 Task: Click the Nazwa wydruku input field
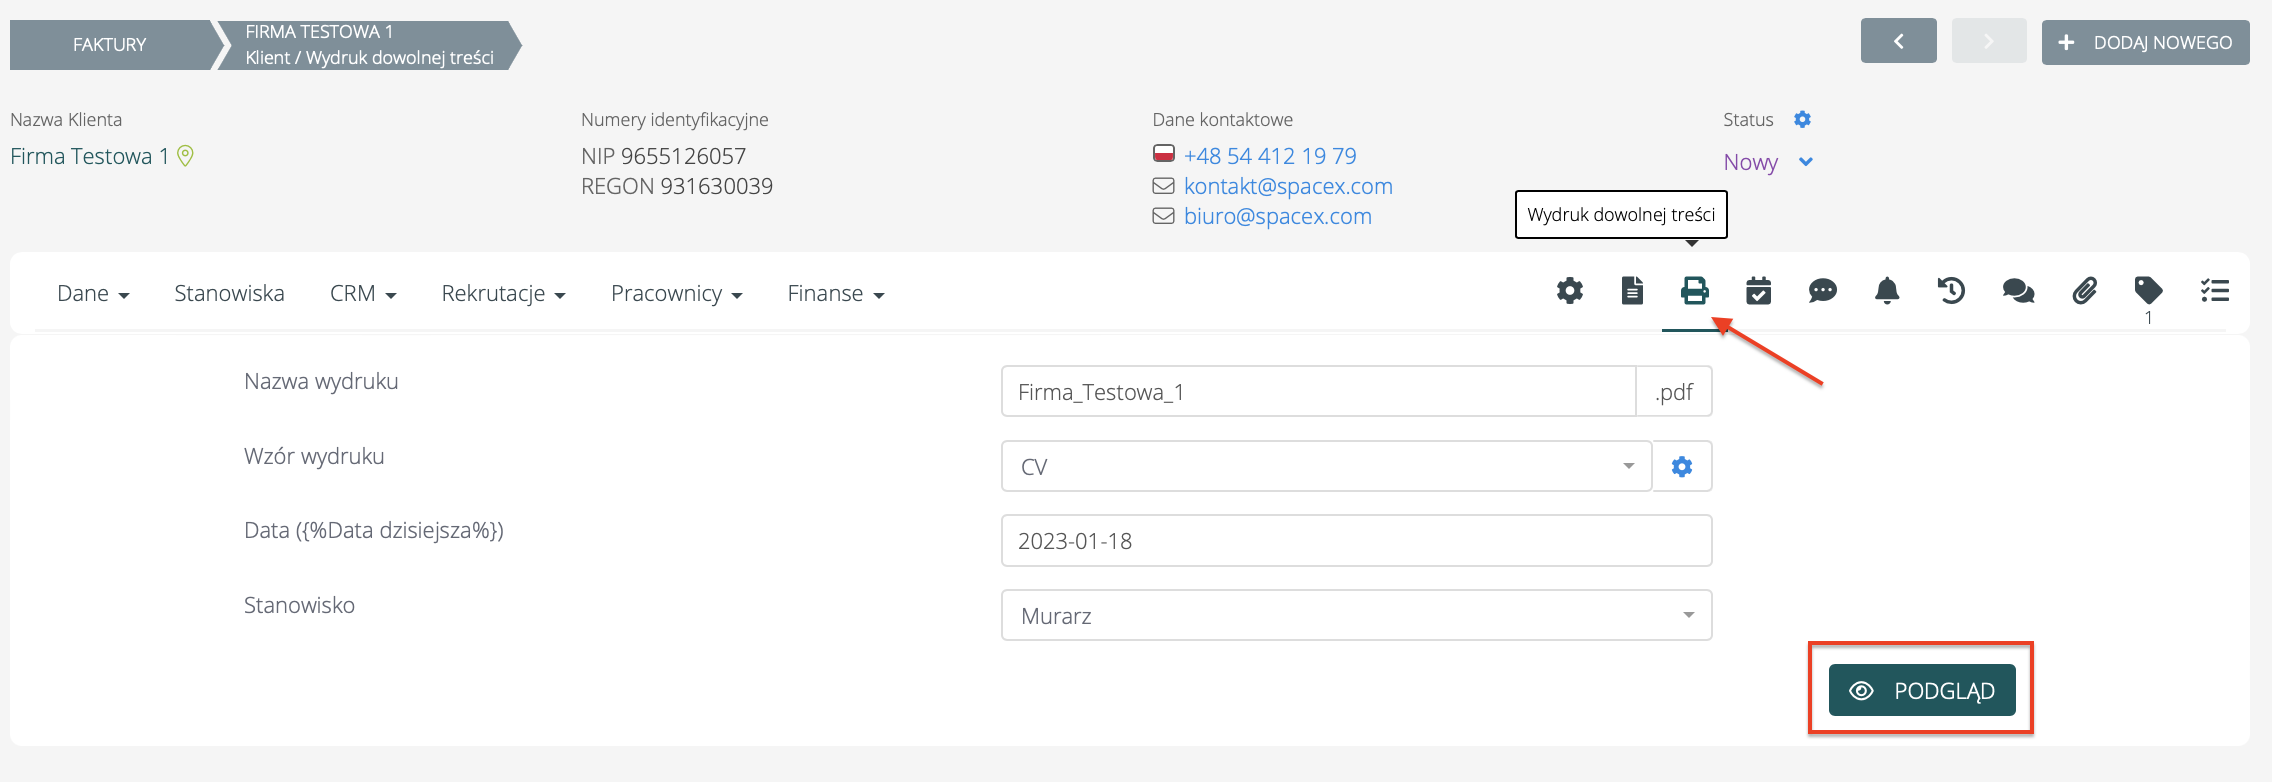pos(1318,392)
